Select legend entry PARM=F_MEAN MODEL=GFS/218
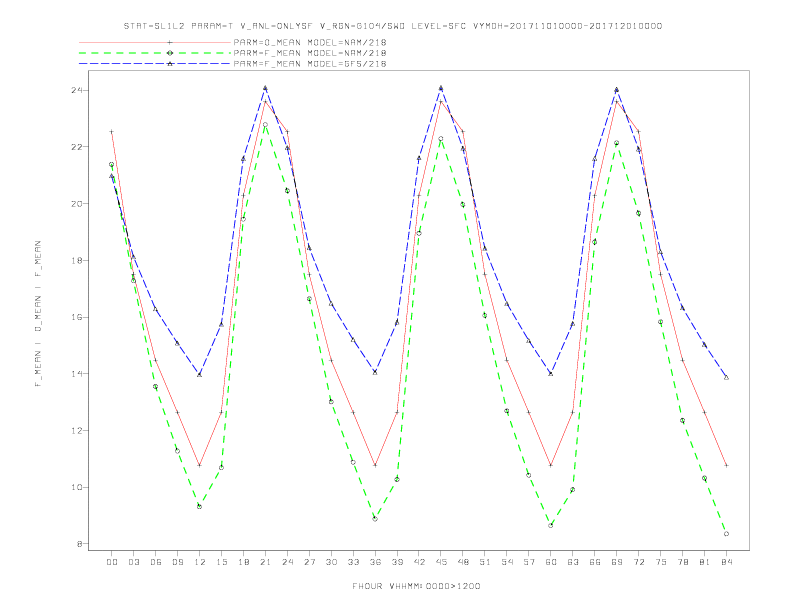 tap(310, 64)
